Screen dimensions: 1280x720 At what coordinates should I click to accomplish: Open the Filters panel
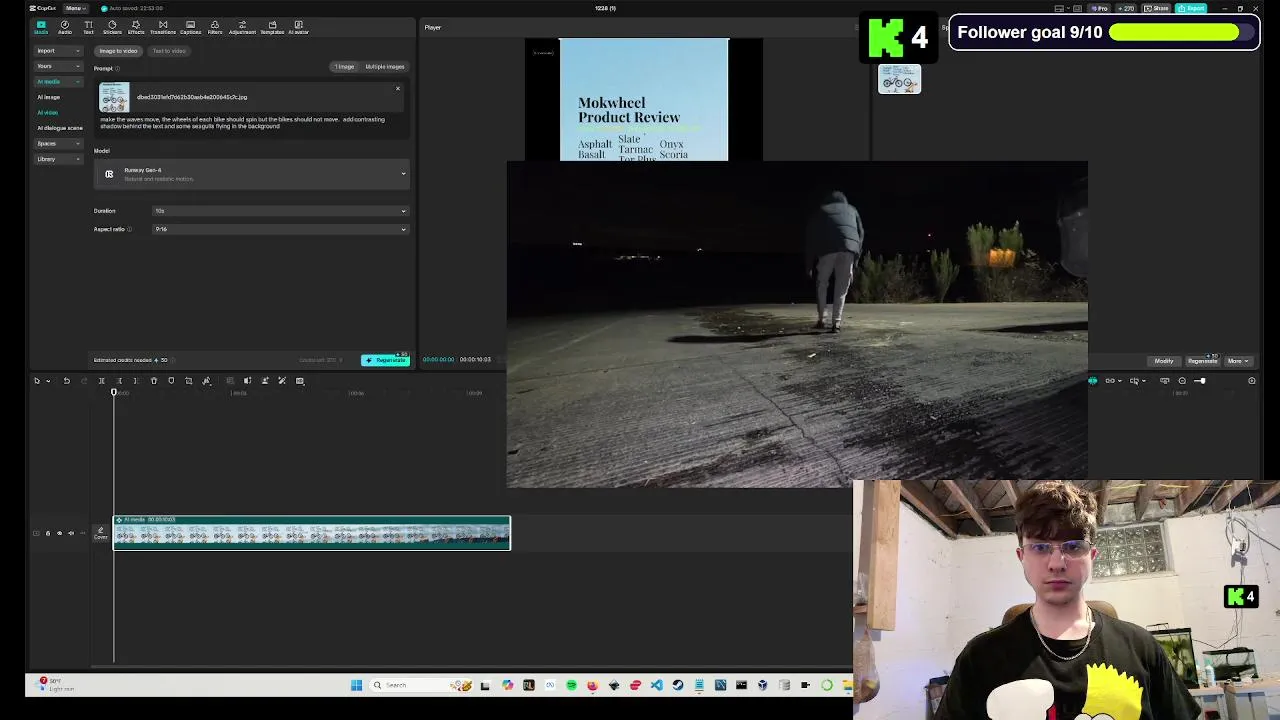click(215, 27)
